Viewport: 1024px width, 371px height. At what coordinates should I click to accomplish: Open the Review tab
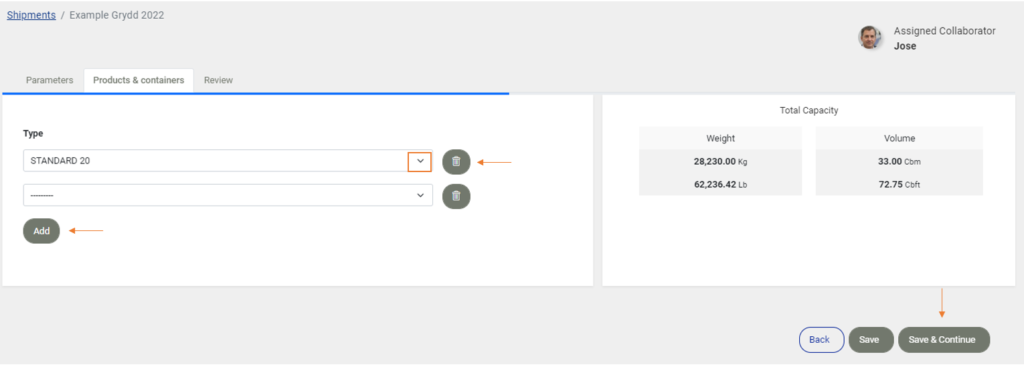point(218,80)
